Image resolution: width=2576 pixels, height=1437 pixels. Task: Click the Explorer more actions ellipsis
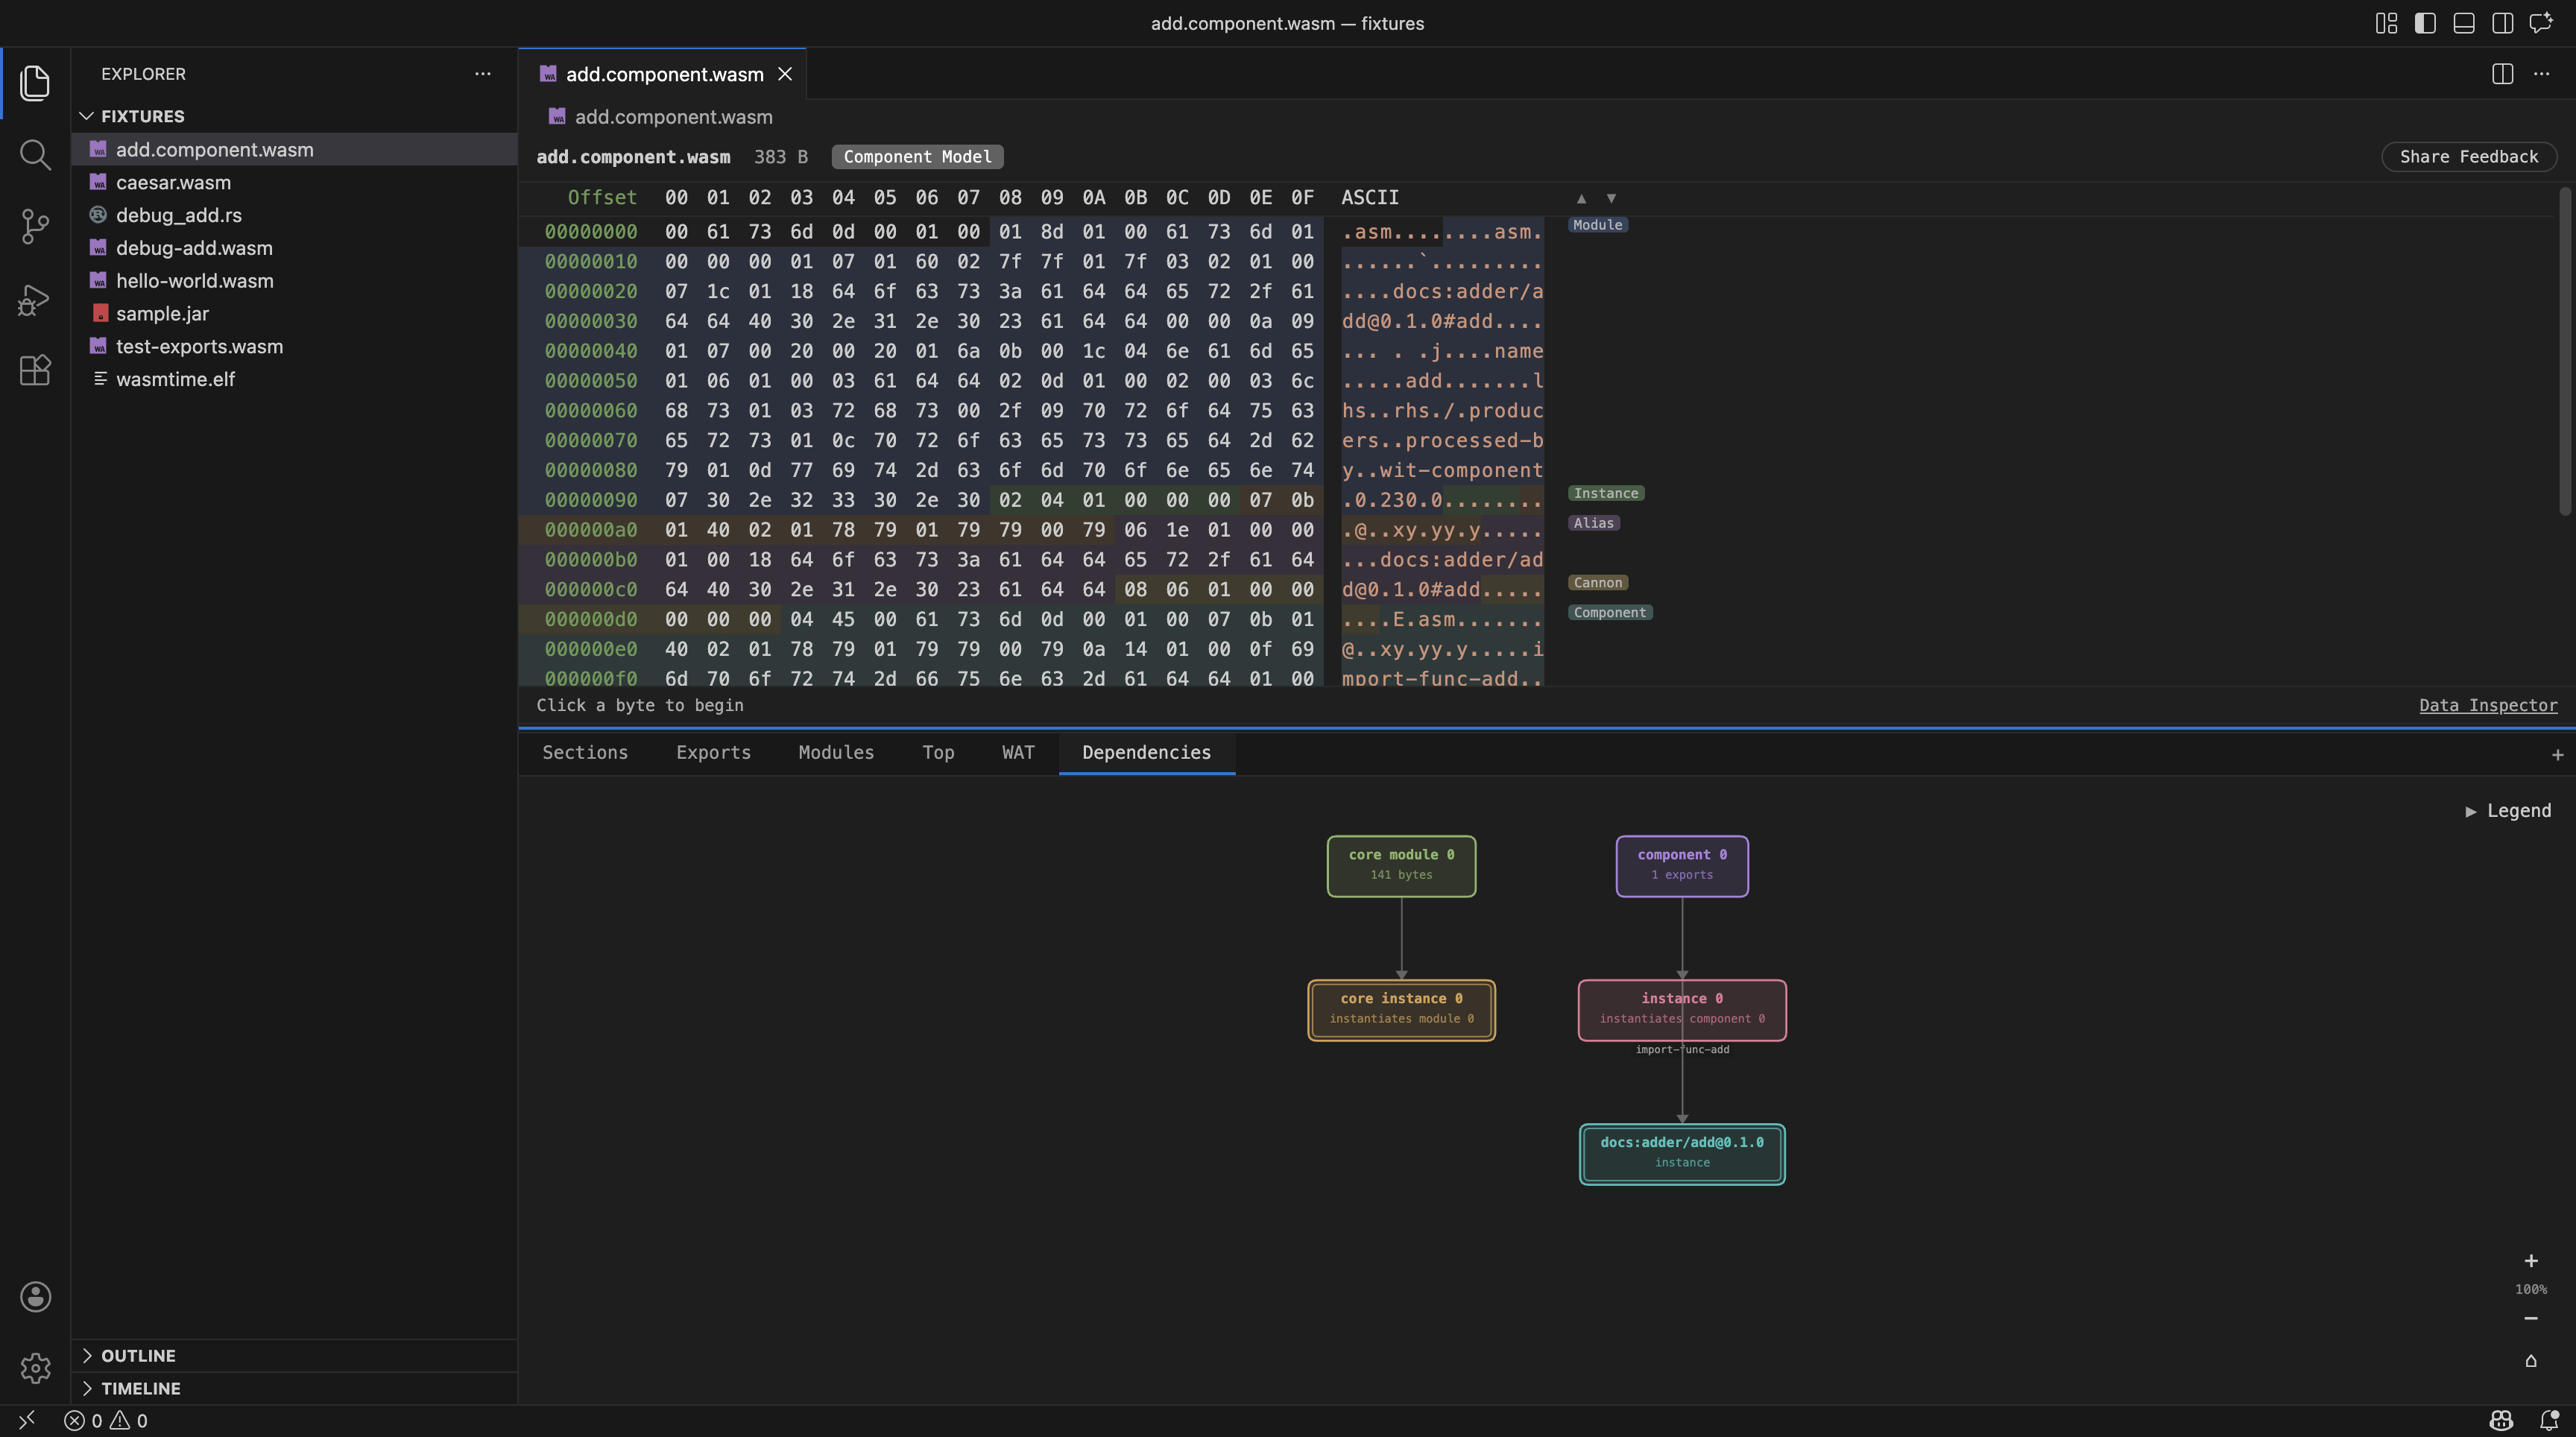click(x=483, y=74)
